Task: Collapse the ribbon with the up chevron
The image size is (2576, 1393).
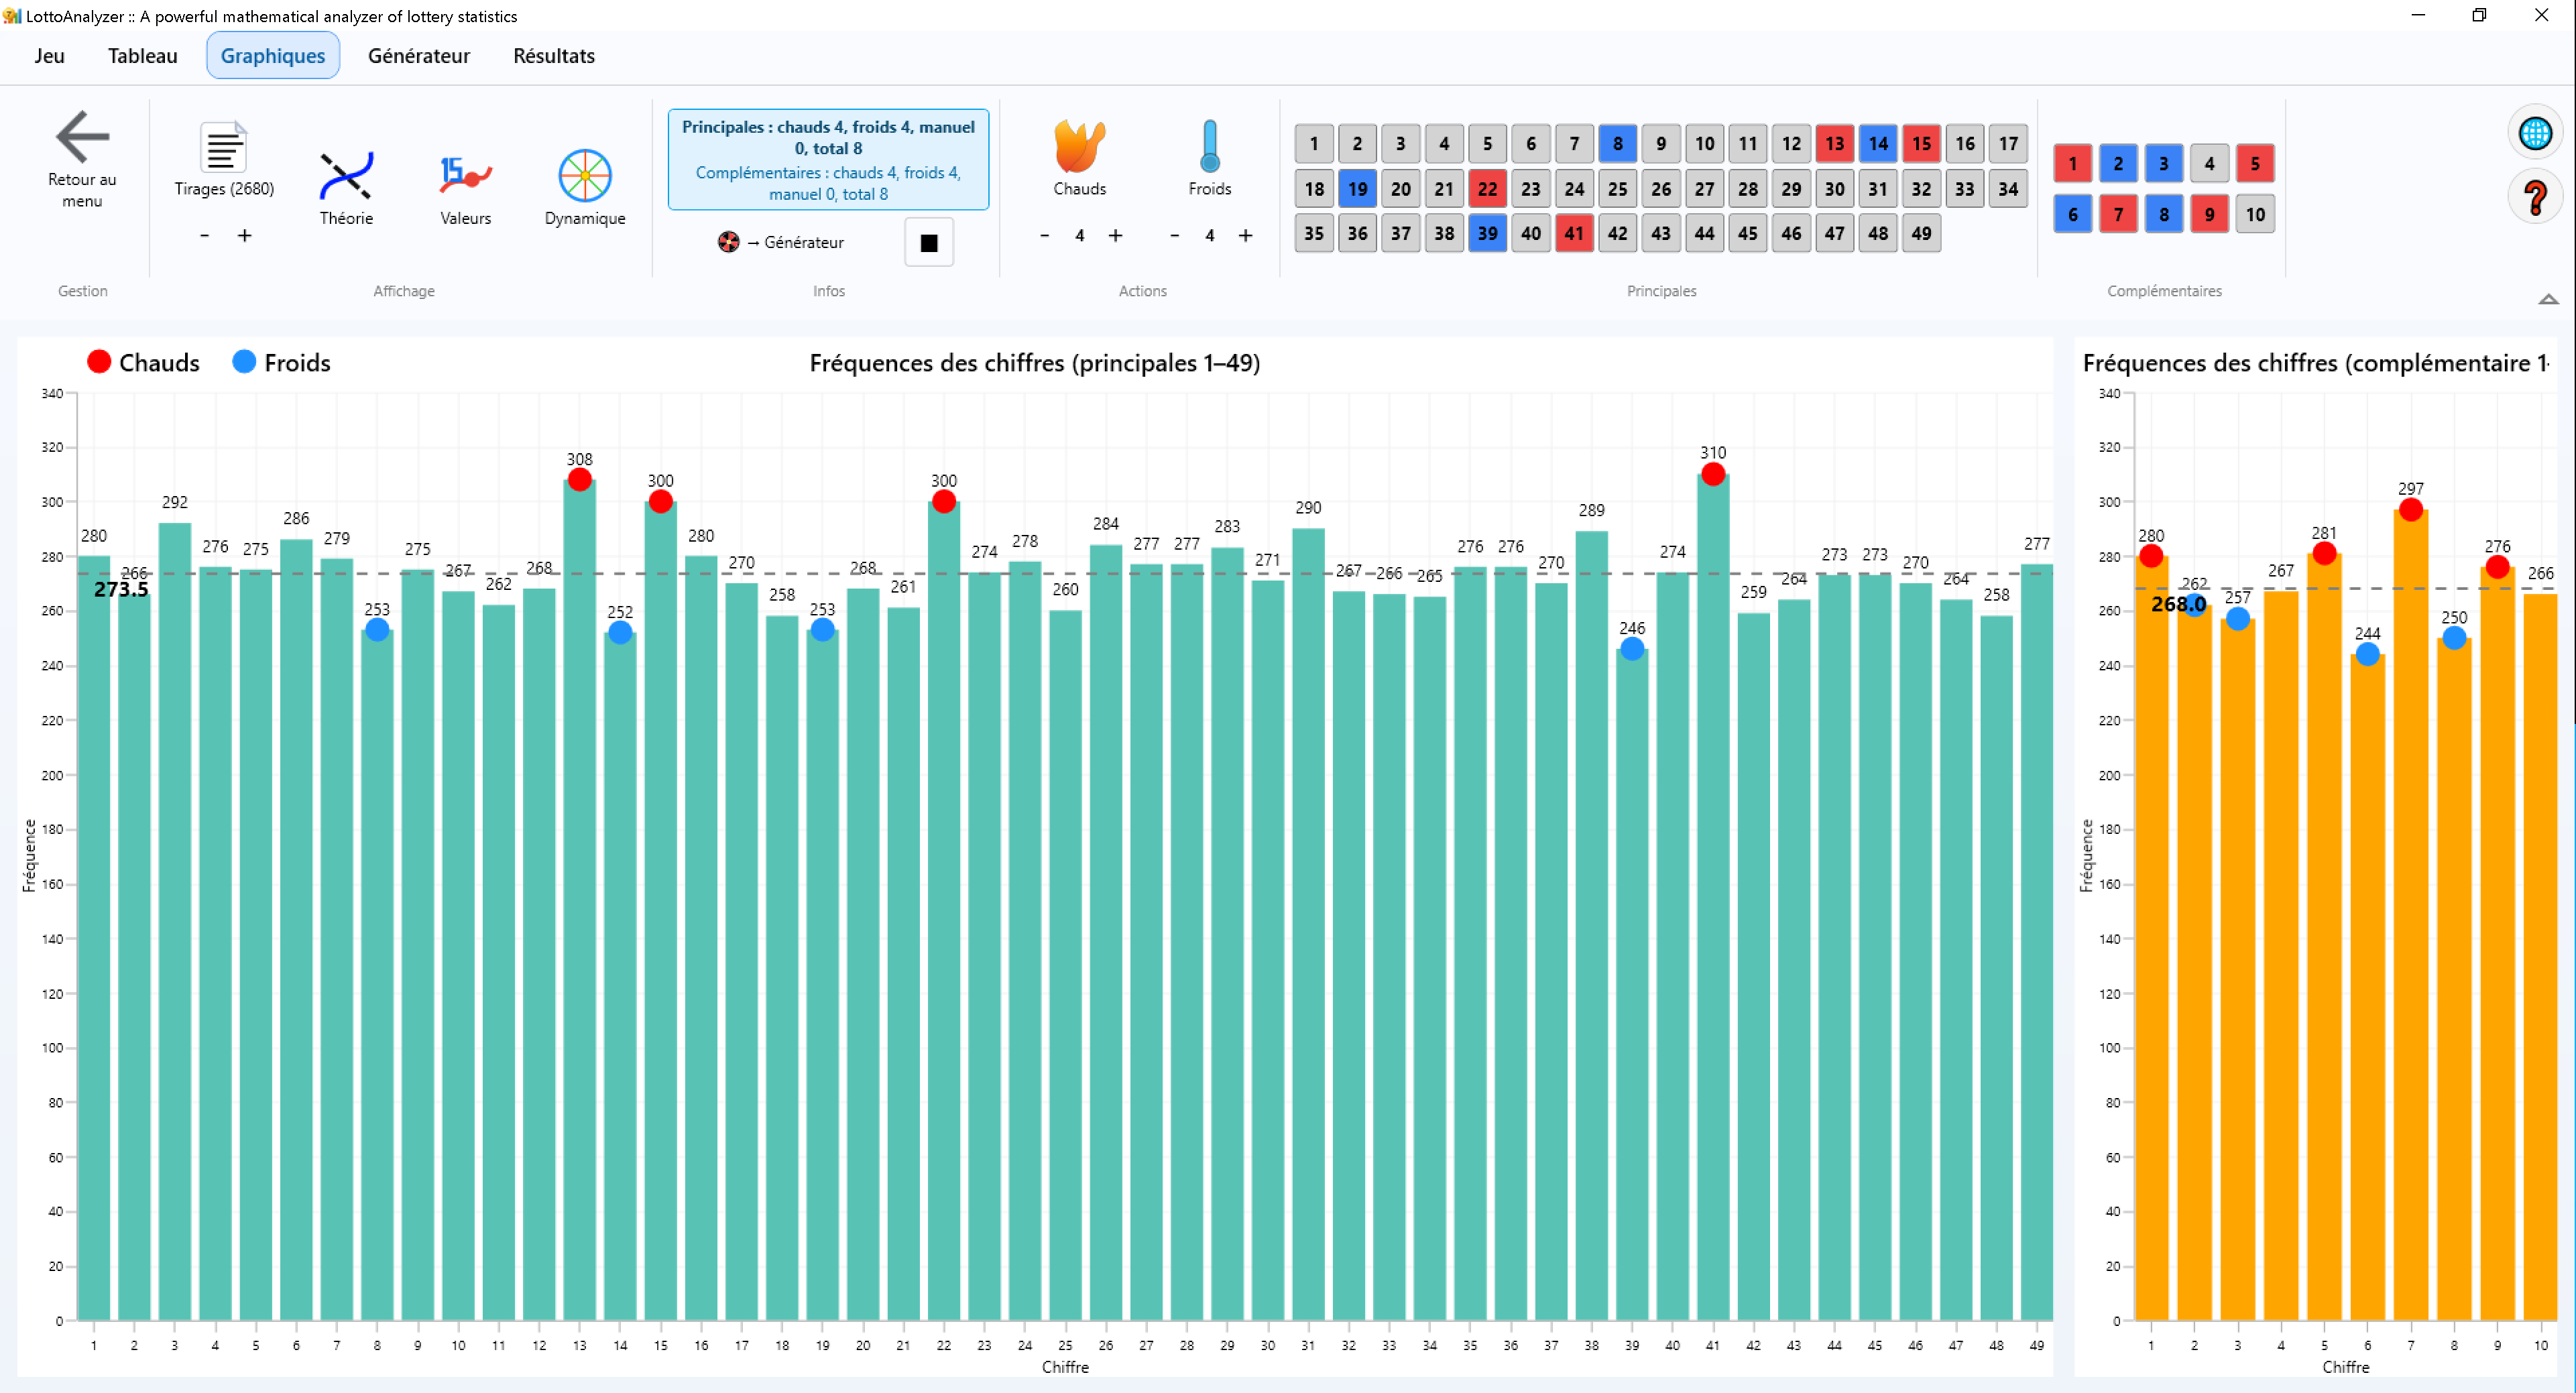Action: [x=2548, y=299]
